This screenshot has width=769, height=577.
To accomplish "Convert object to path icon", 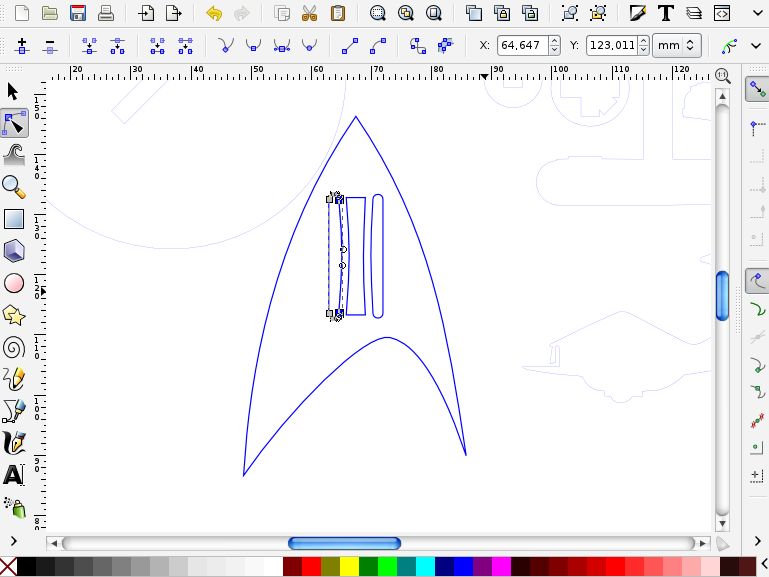I will coord(418,46).
